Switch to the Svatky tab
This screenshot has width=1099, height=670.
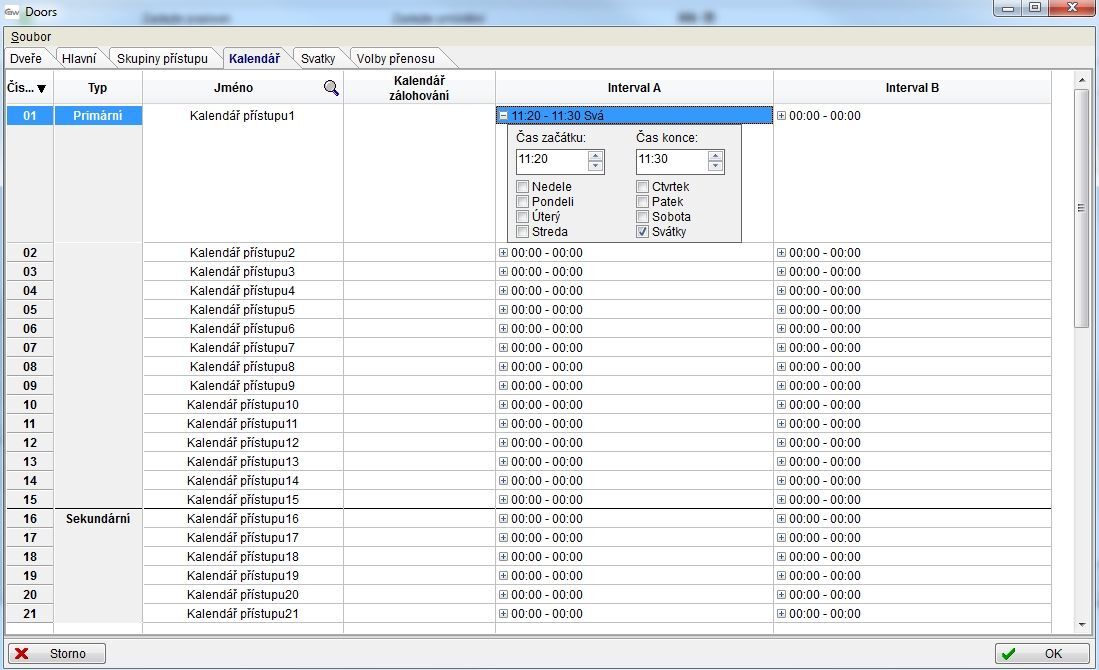pos(318,59)
